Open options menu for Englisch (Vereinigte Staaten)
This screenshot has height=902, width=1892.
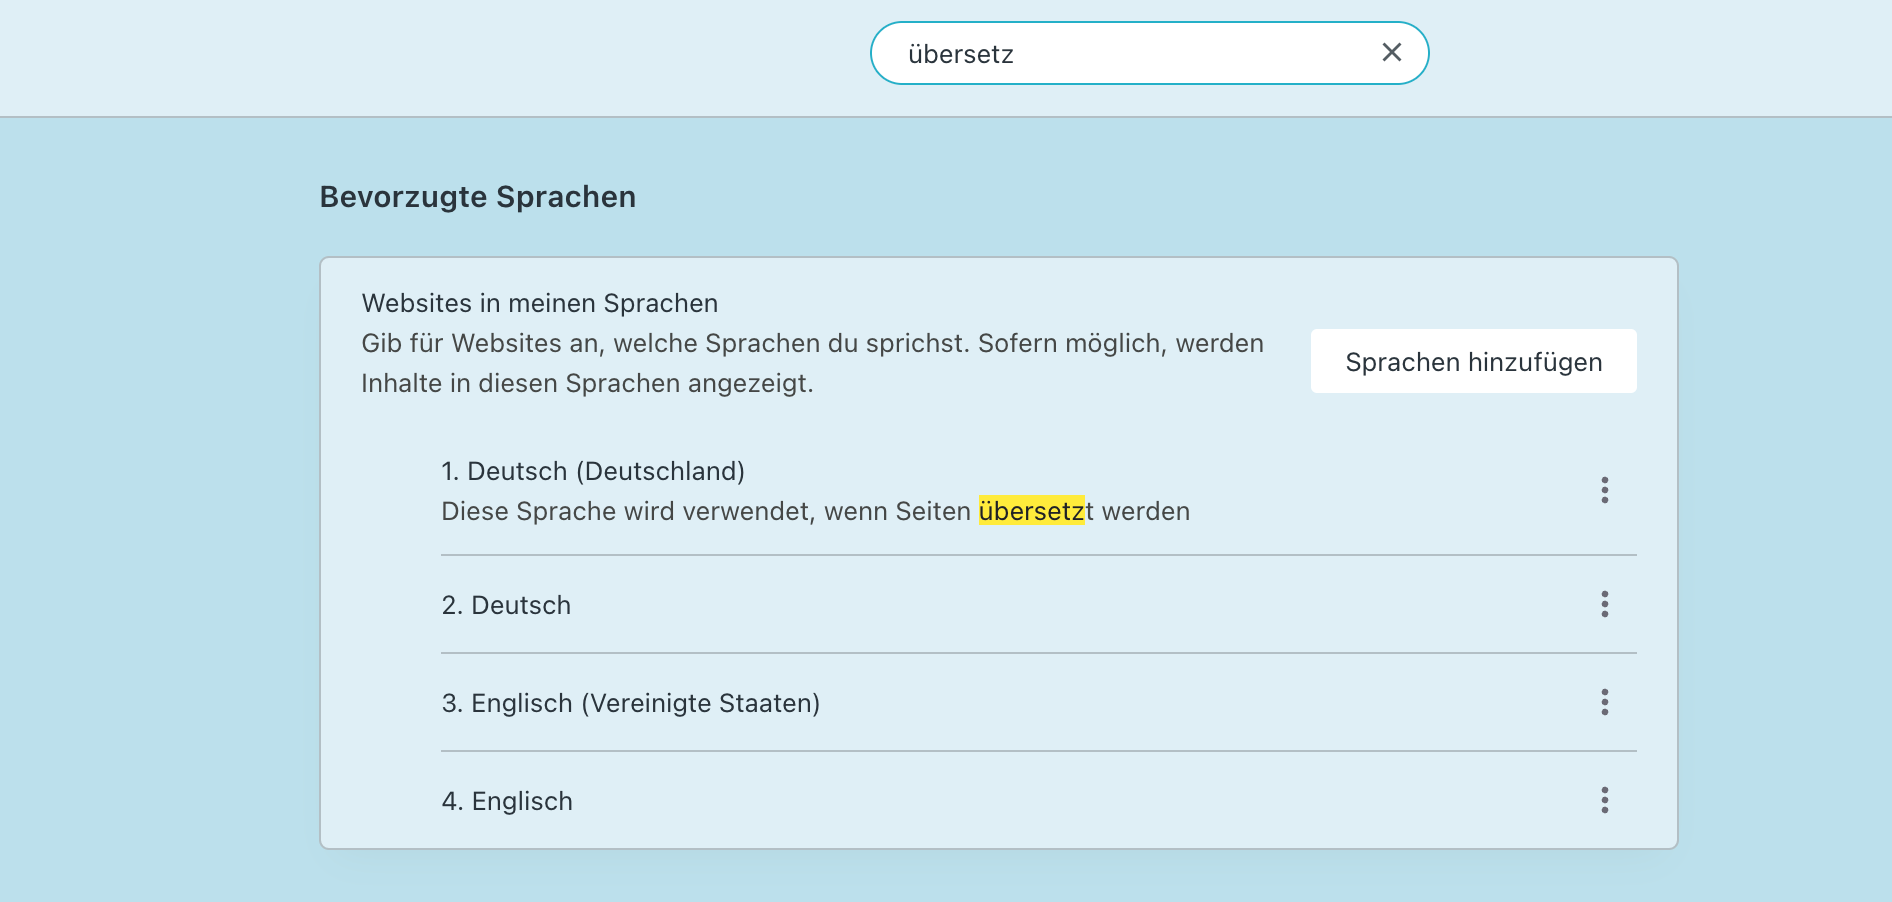[1604, 702]
